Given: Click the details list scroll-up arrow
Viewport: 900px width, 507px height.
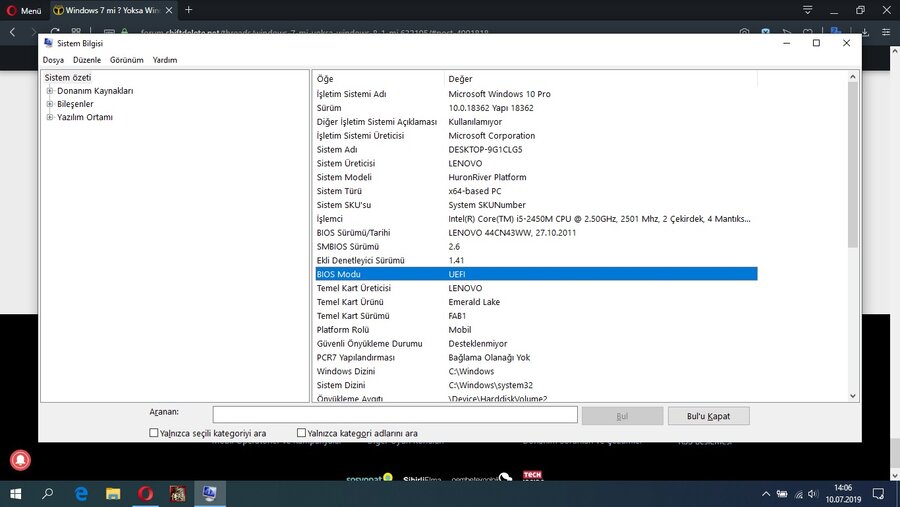Looking at the screenshot, I should coord(852,76).
